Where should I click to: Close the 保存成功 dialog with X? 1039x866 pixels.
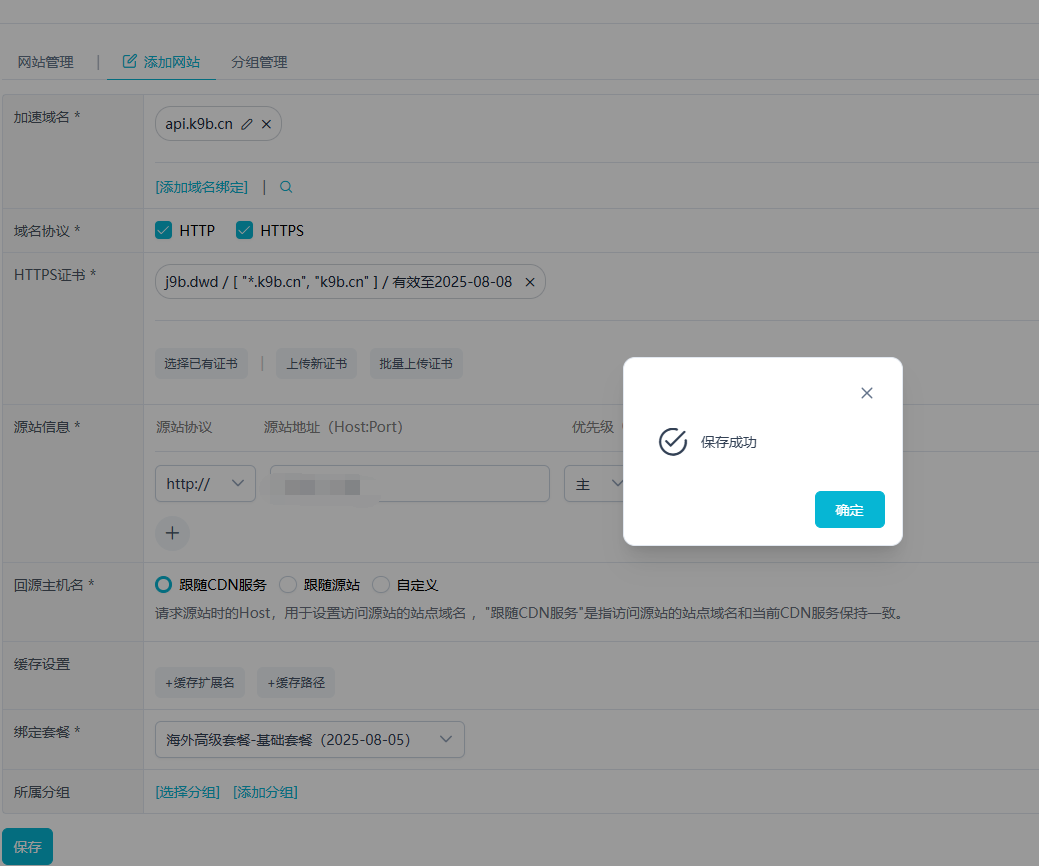pyautogui.click(x=867, y=393)
